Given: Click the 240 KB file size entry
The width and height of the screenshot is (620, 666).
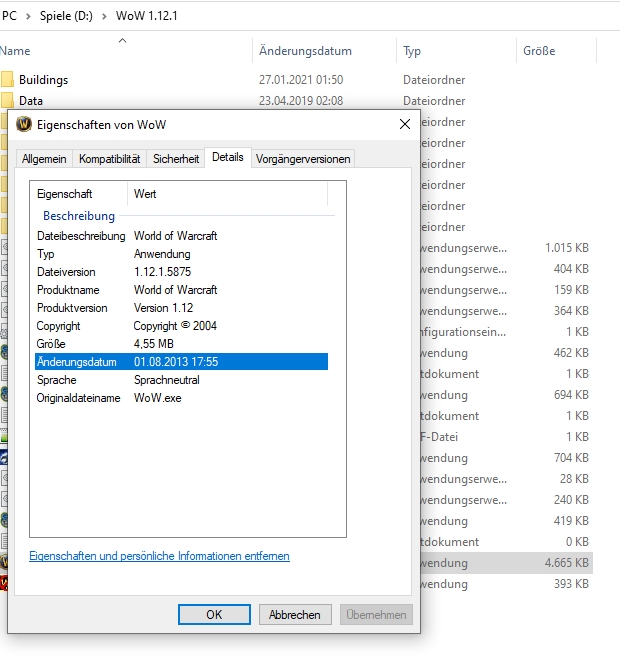Looking at the screenshot, I should 571,500.
